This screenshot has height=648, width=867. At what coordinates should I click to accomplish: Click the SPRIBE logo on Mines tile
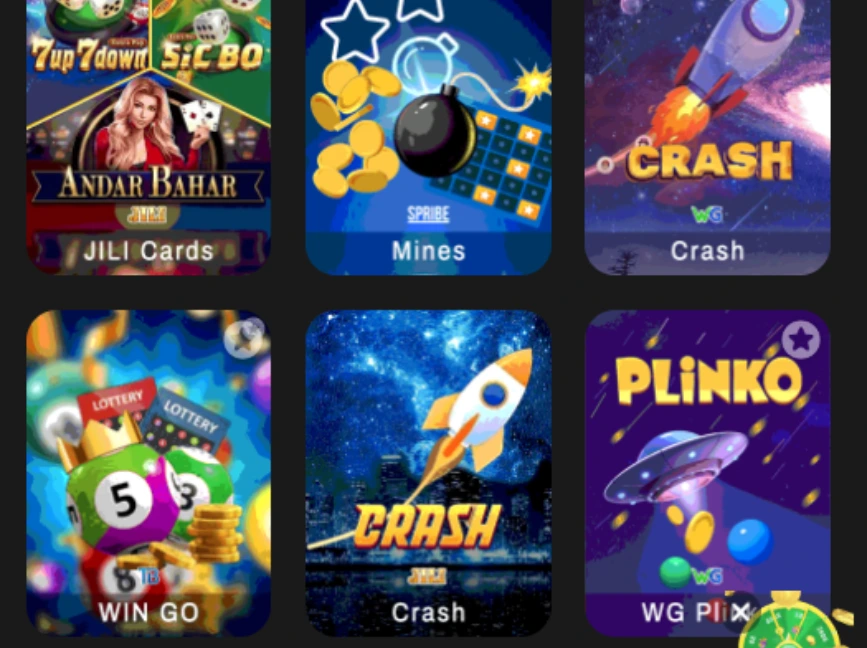point(428,215)
